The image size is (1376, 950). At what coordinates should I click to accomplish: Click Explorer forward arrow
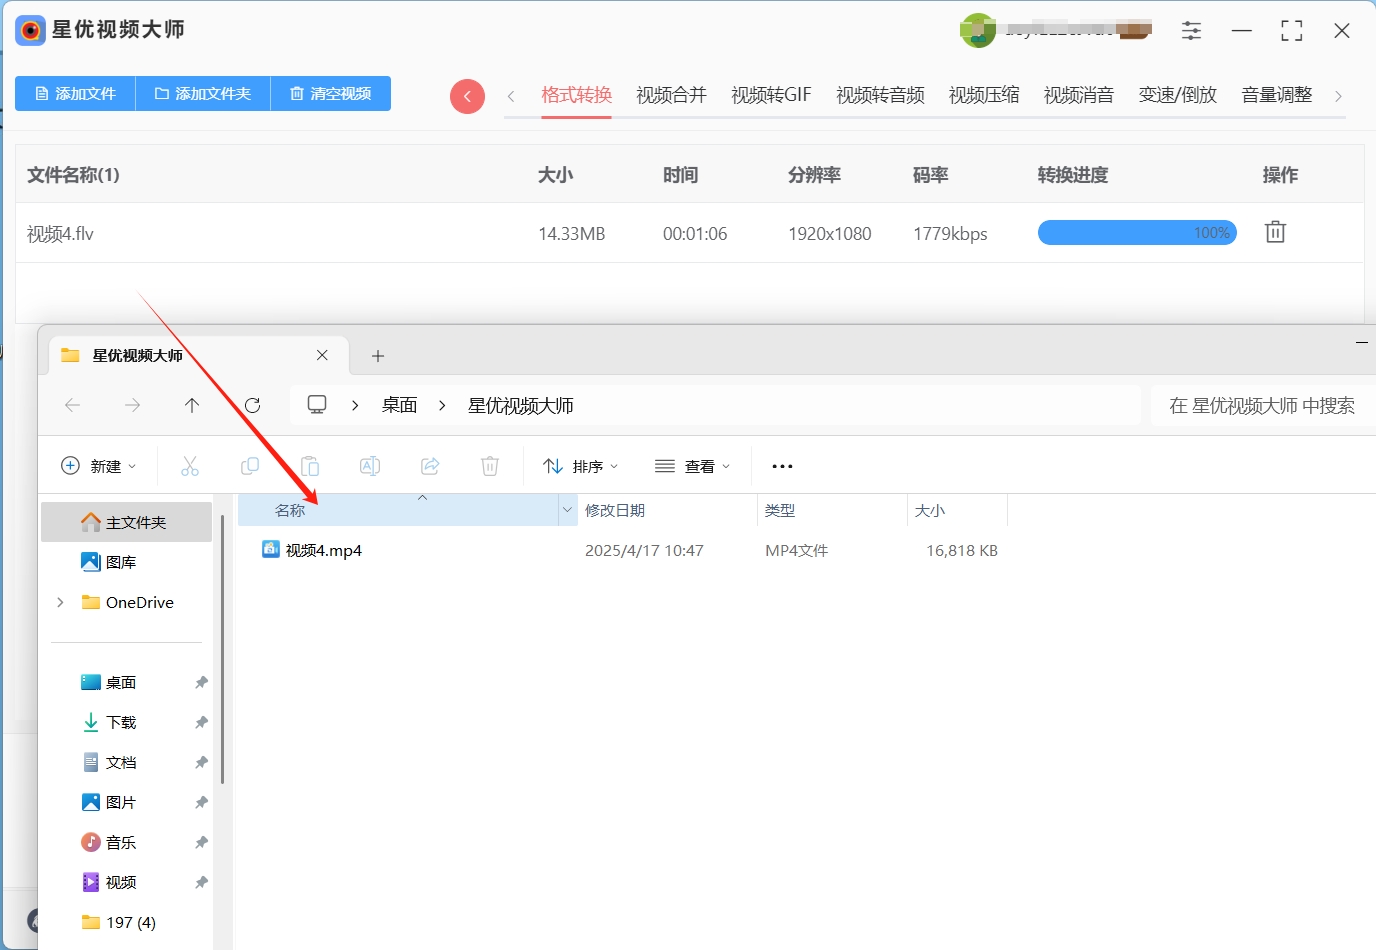132,405
